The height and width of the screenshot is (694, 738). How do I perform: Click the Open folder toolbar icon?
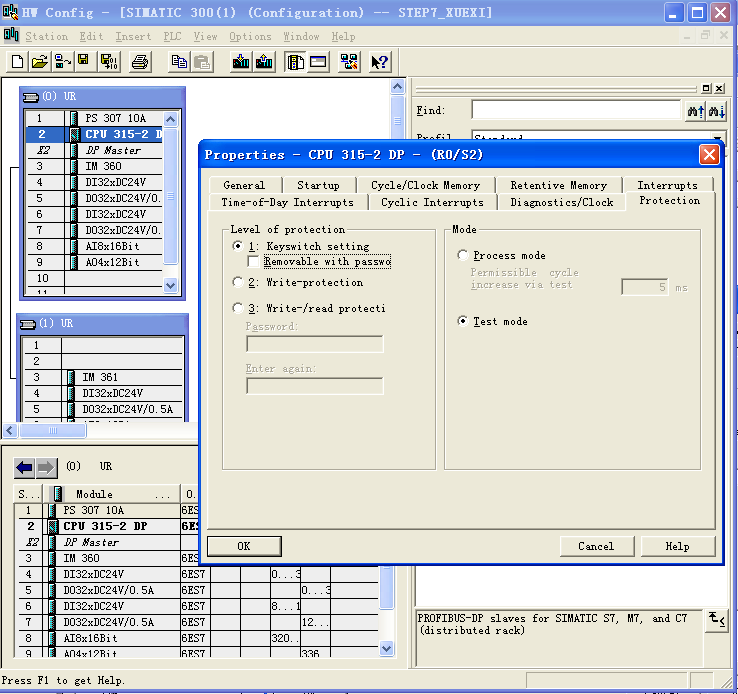point(40,62)
